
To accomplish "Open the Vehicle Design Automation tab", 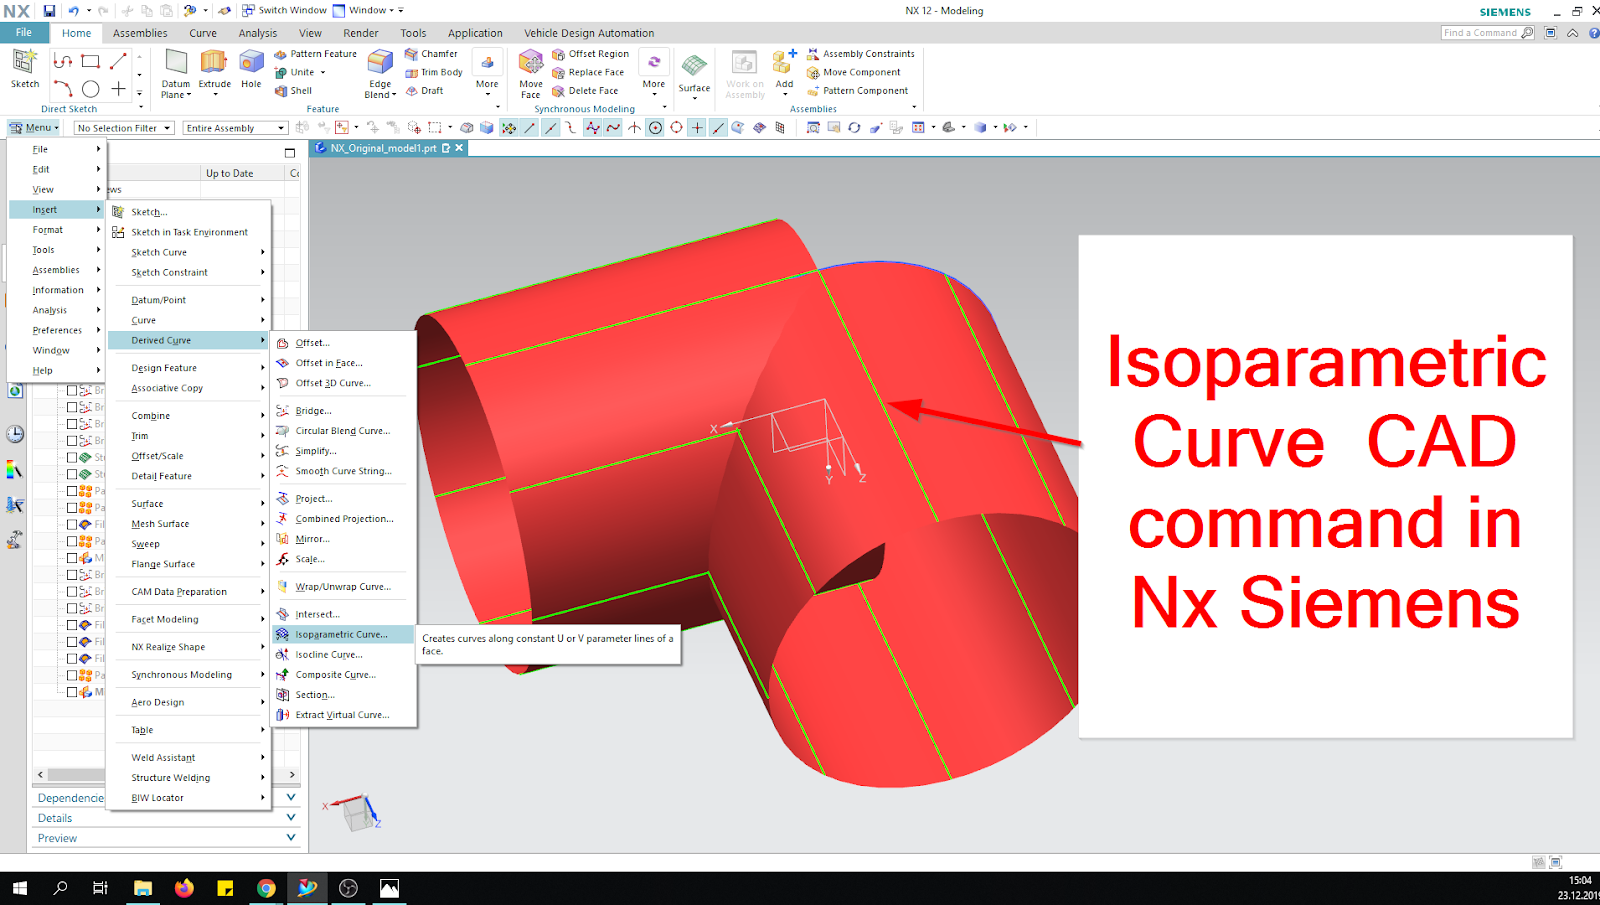I will click(x=589, y=33).
